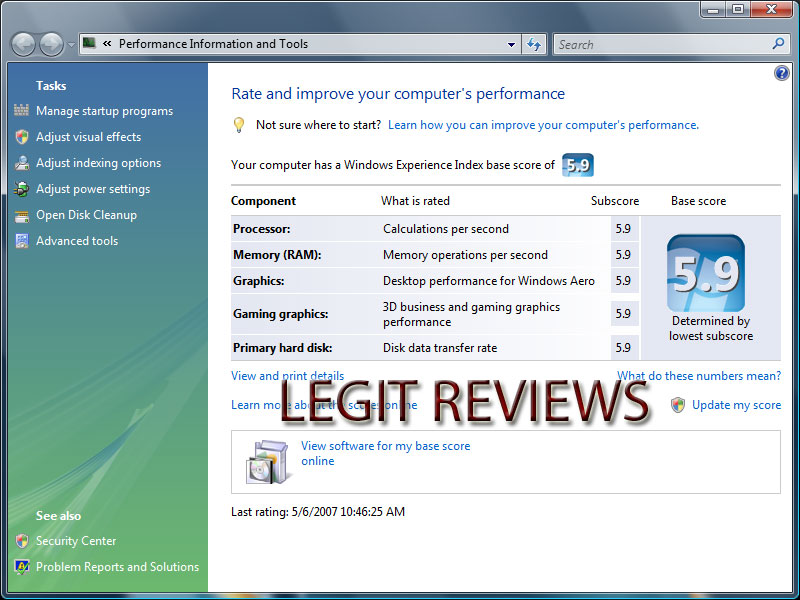Click the large 5.9 base score badge
800x600 pixels.
[x=706, y=273]
